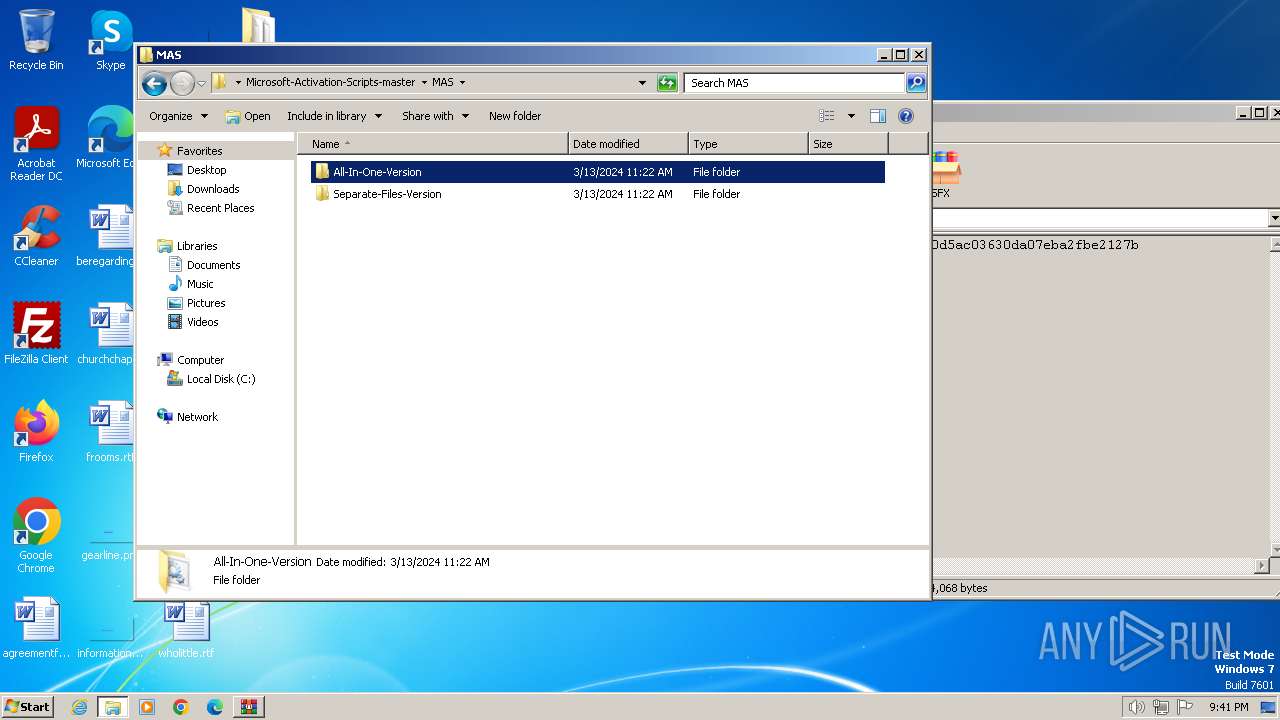Open Windows Media Player from taskbar

(147, 707)
